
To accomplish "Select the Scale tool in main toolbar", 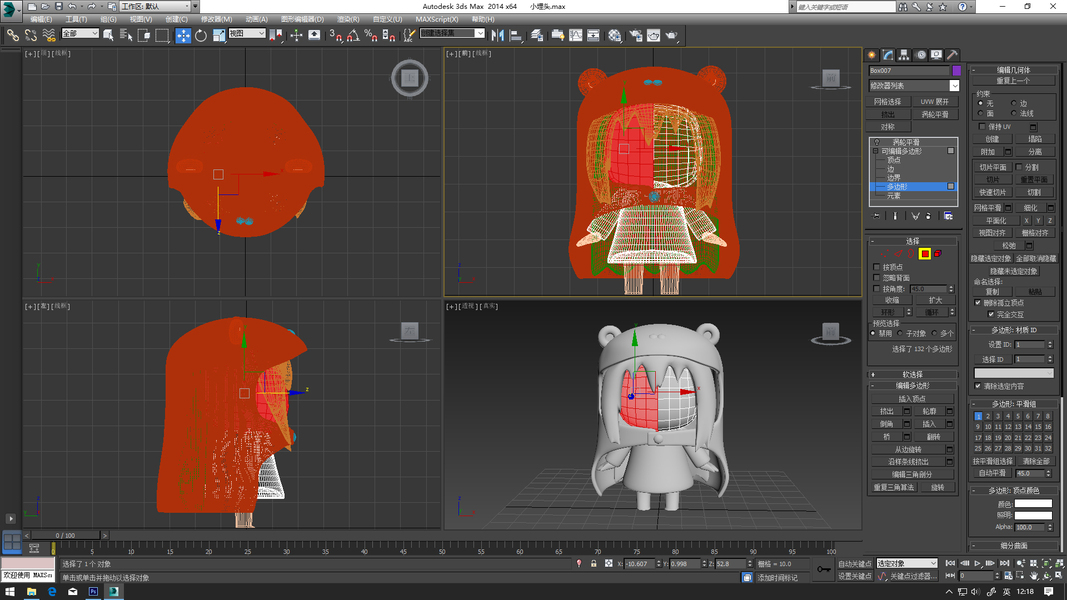I will (x=218, y=35).
